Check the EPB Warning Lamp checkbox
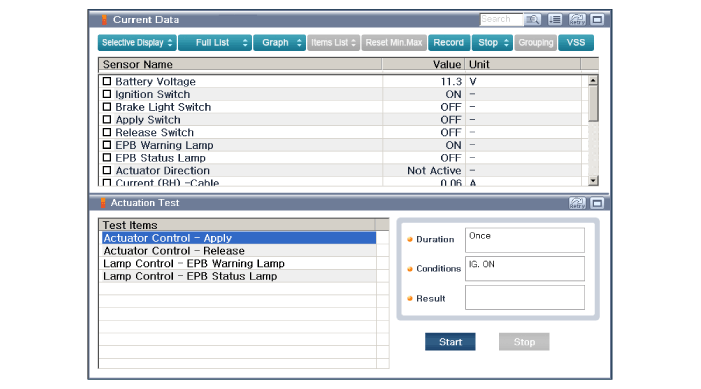The height and width of the screenshot is (389, 701). [107, 145]
